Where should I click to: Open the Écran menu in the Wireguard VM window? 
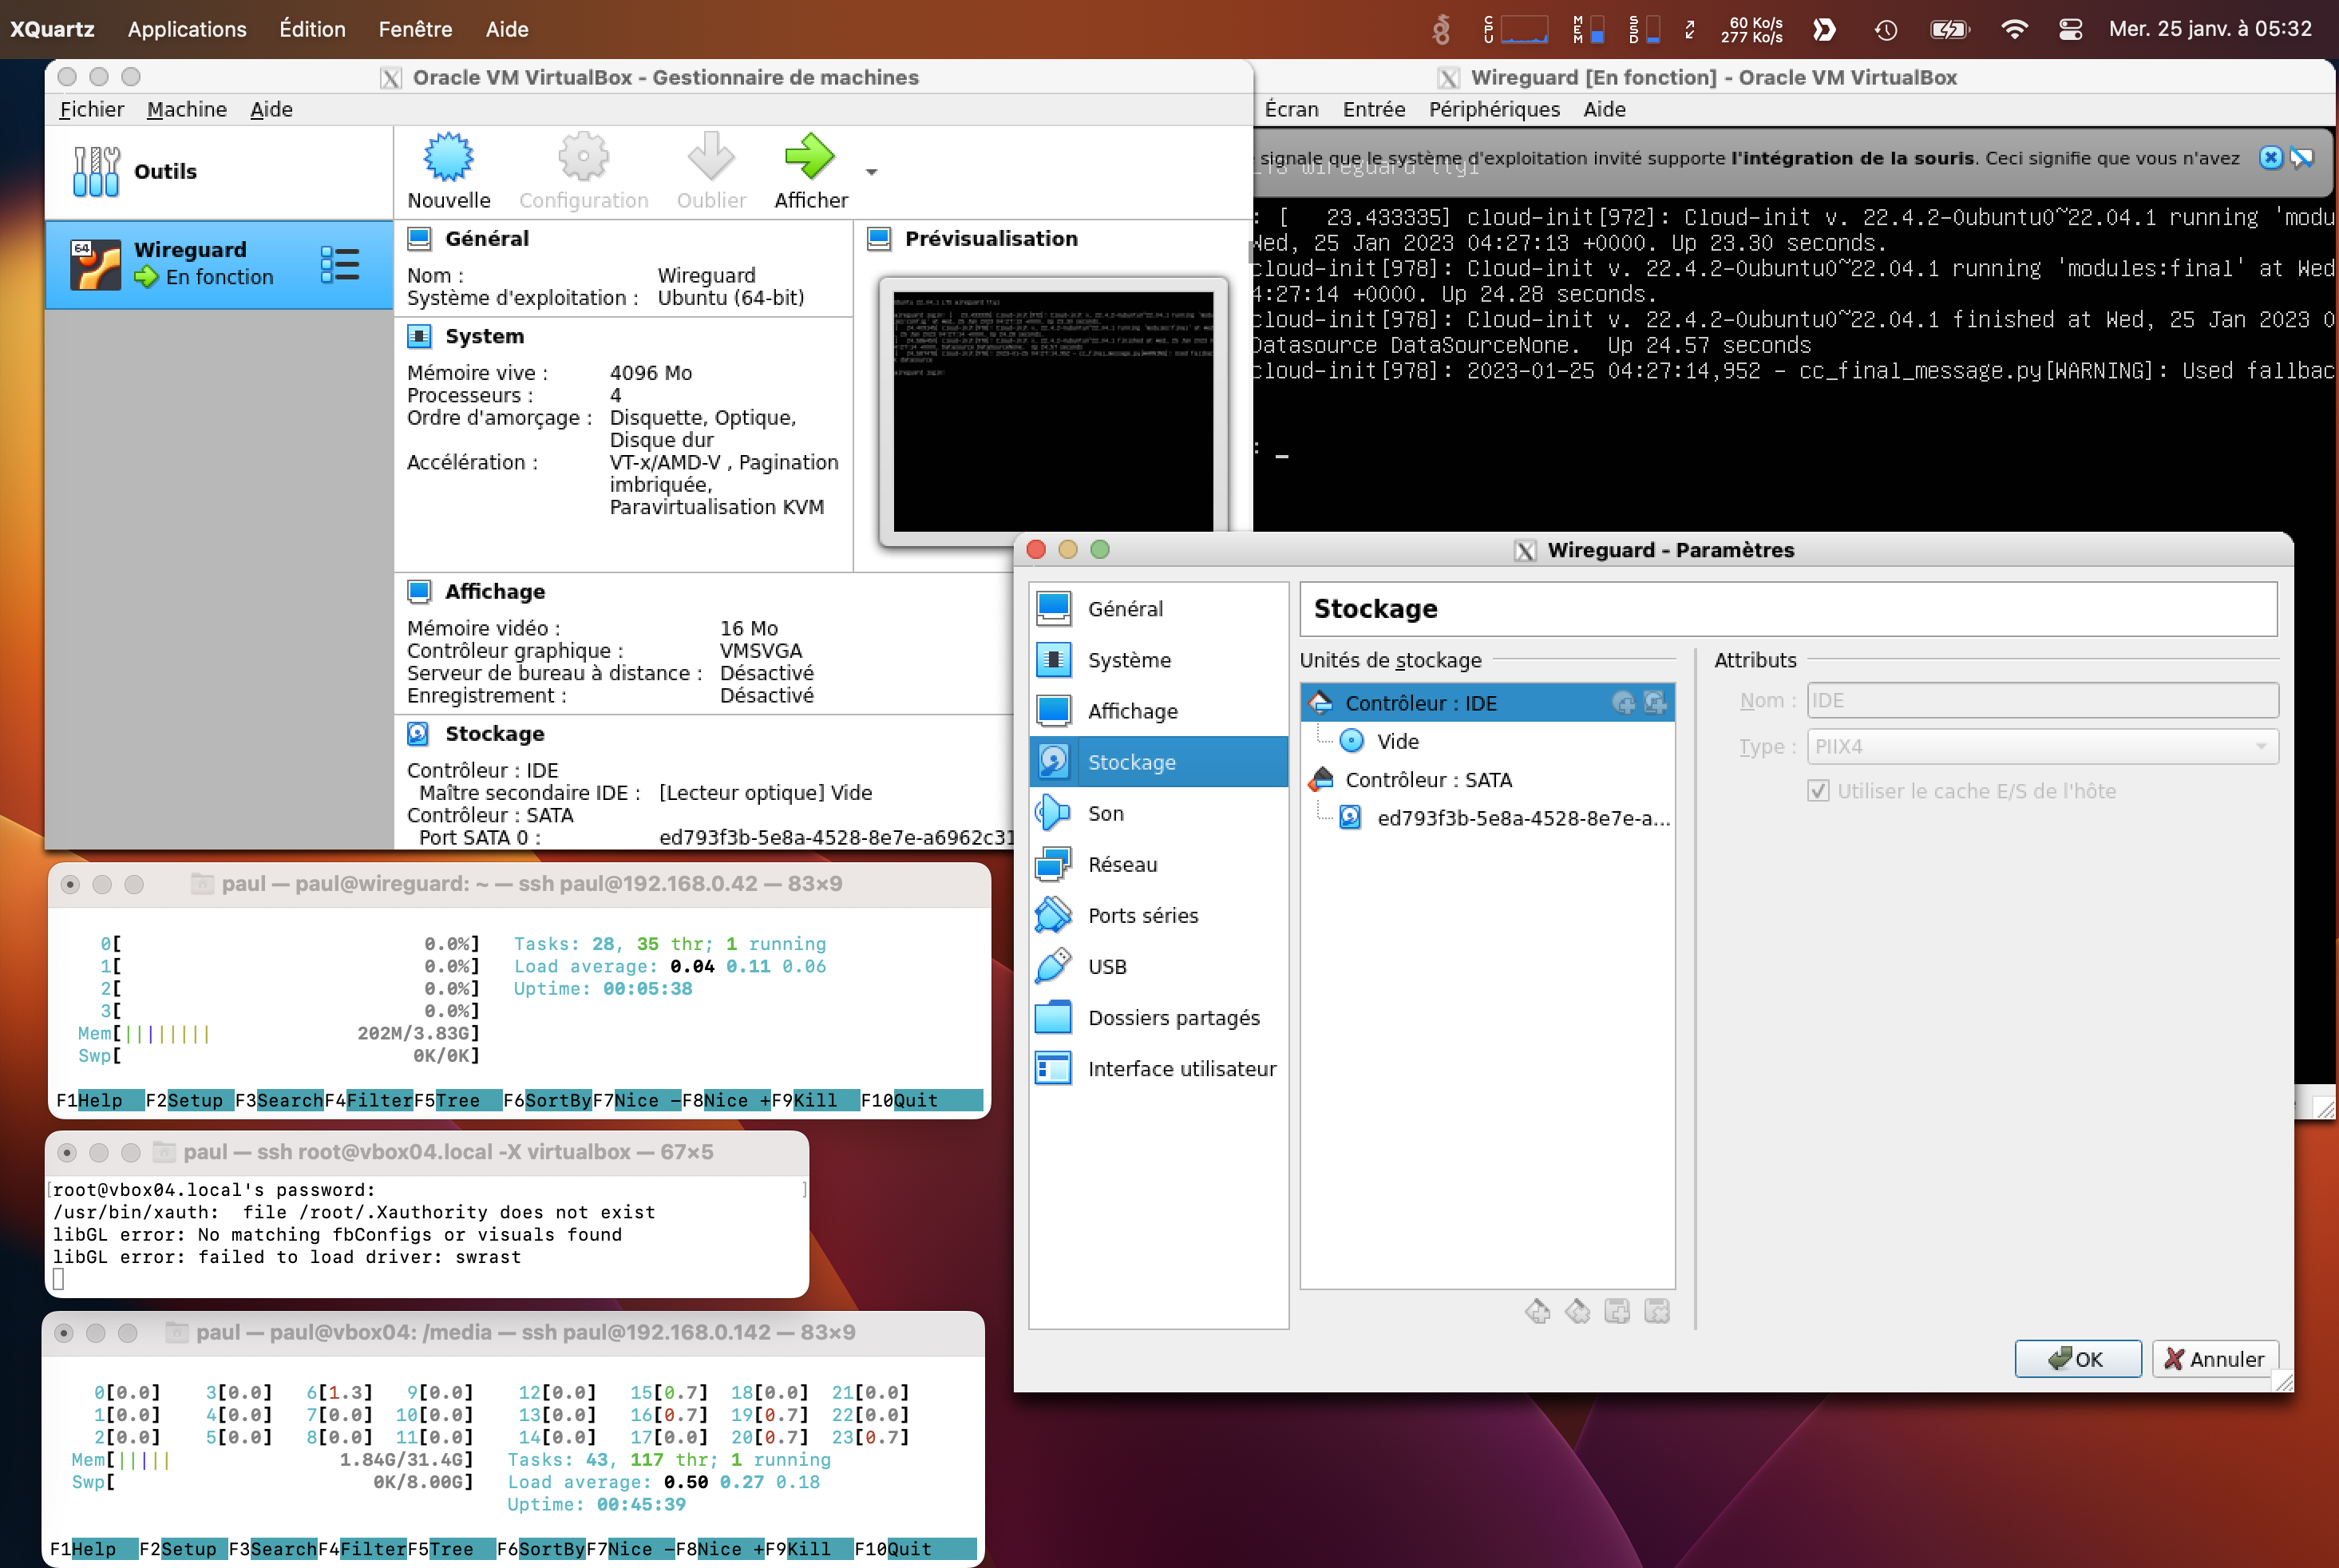1291,109
